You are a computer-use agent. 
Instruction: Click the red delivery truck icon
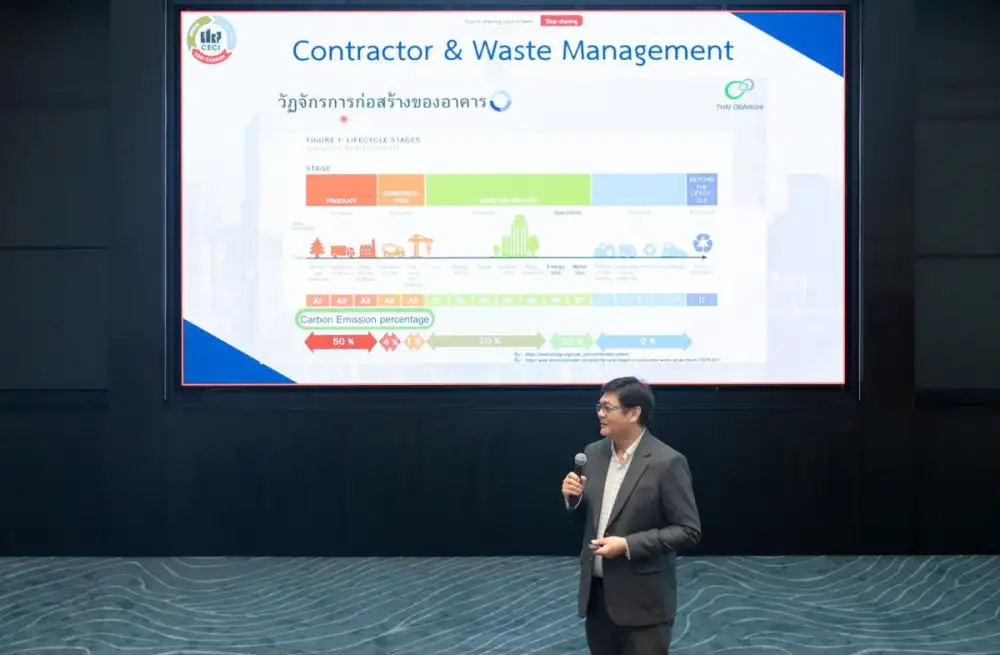[x=341, y=250]
